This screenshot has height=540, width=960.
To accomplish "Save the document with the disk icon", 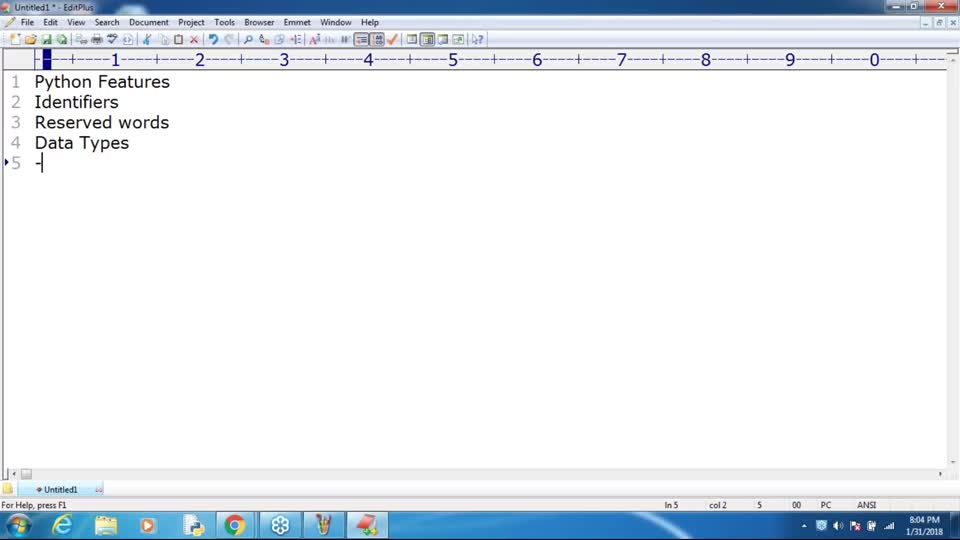I will (47, 40).
